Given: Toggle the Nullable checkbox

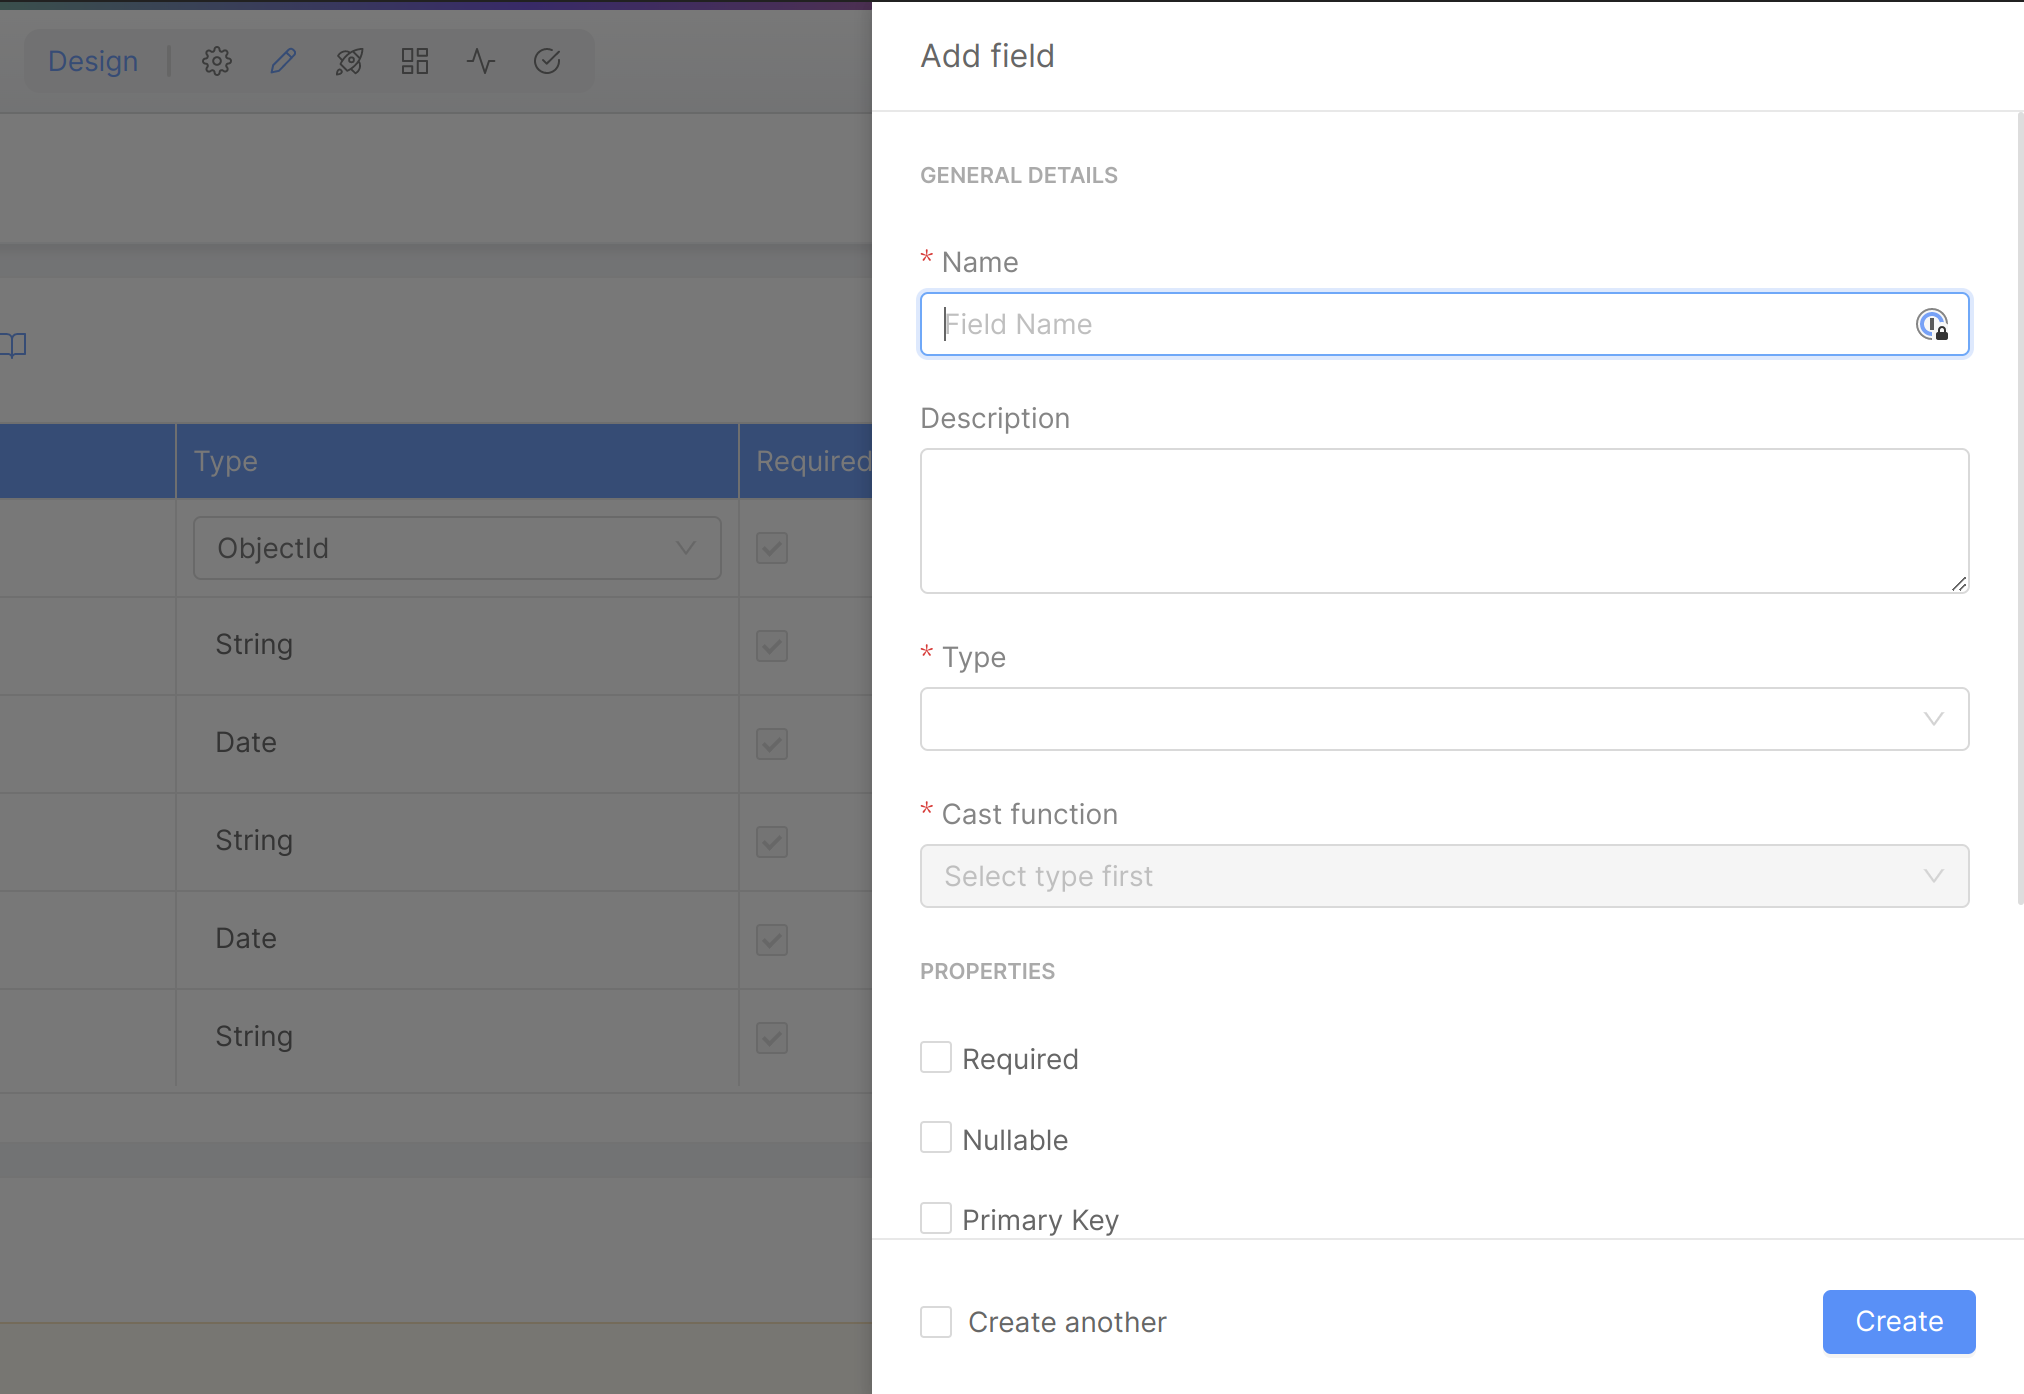Looking at the screenshot, I should point(936,1138).
